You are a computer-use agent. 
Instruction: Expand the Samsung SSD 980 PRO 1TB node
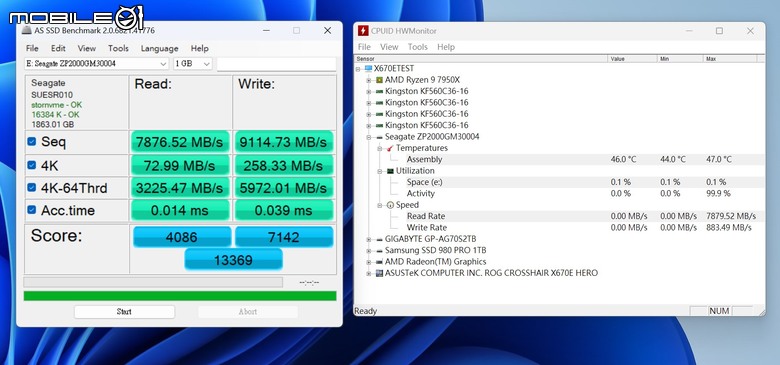[x=369, y=251]
